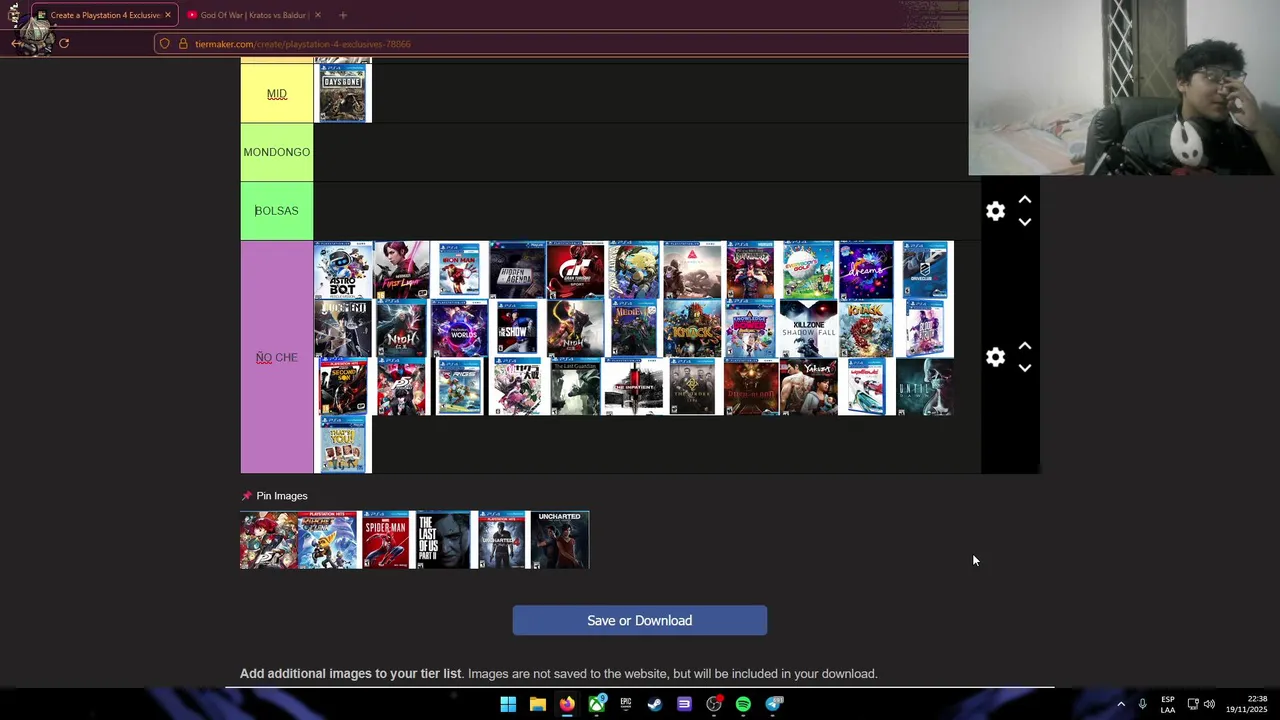Open a new browser tab
This screenshot has width=1280, height=720.
pyautogui.click(x=343, y=15)
